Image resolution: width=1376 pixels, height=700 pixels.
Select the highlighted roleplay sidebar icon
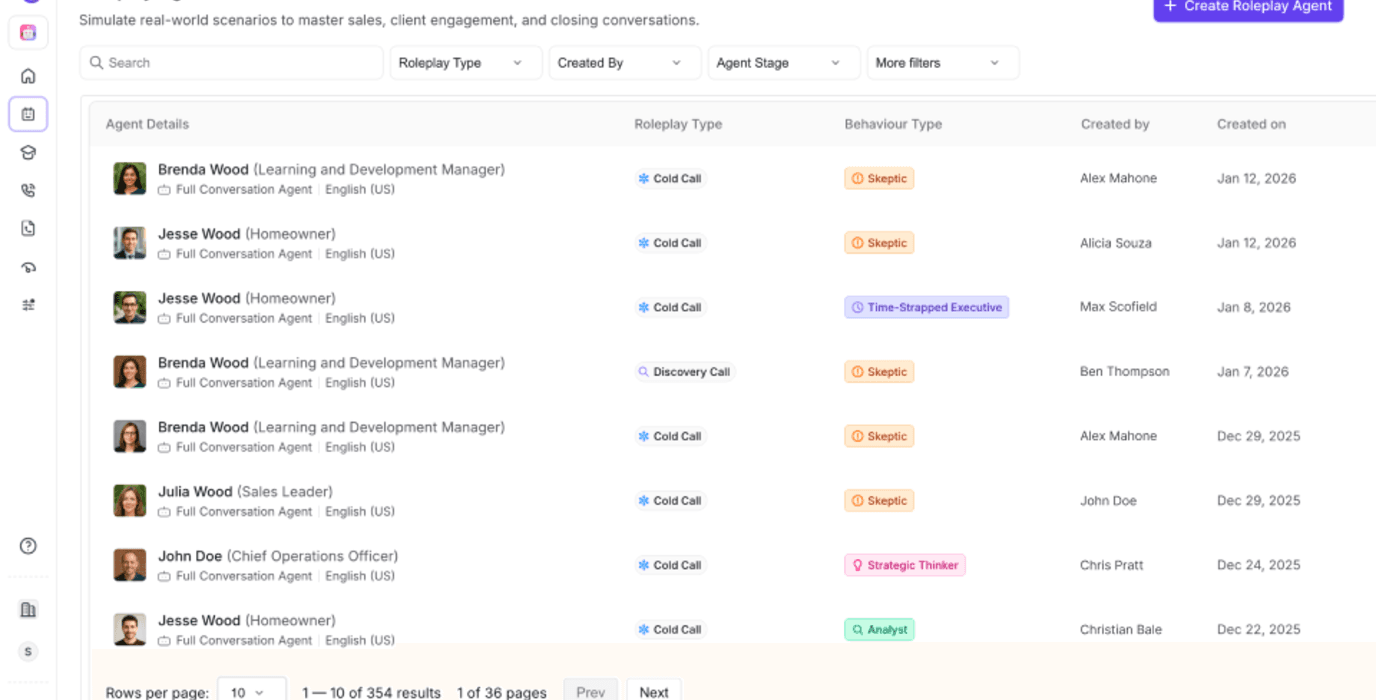[28, 114]
